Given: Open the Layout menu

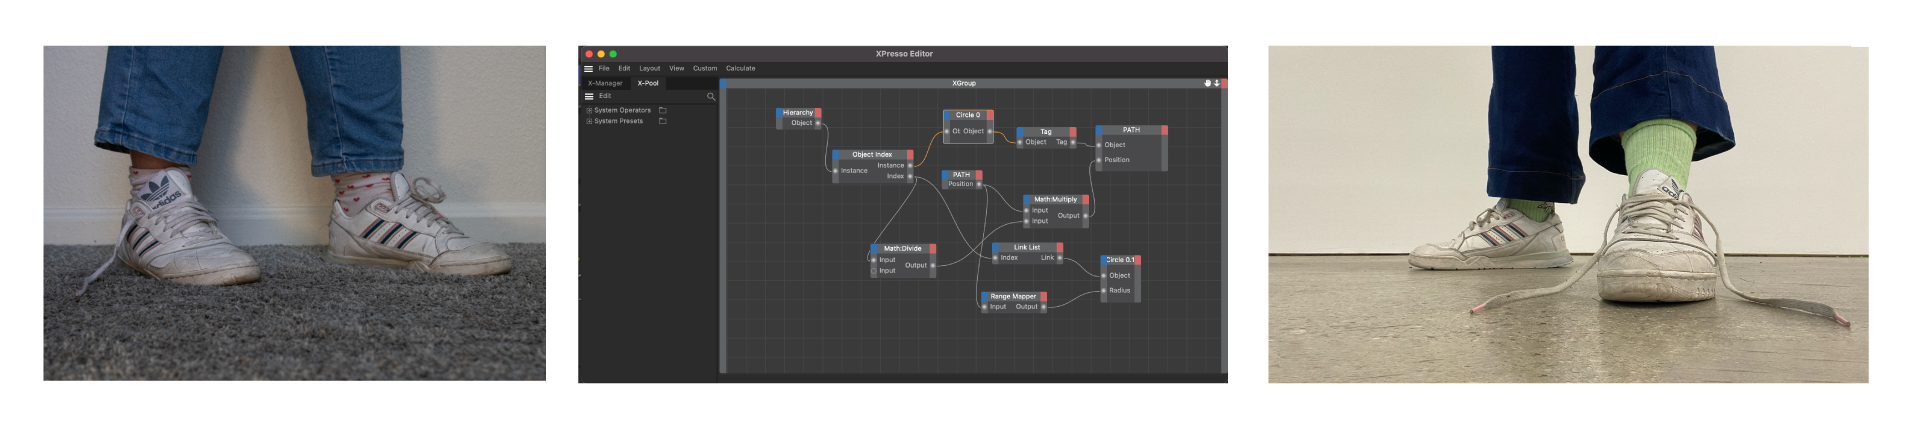Looking at the screenshot, I should [x=649, y=69].
